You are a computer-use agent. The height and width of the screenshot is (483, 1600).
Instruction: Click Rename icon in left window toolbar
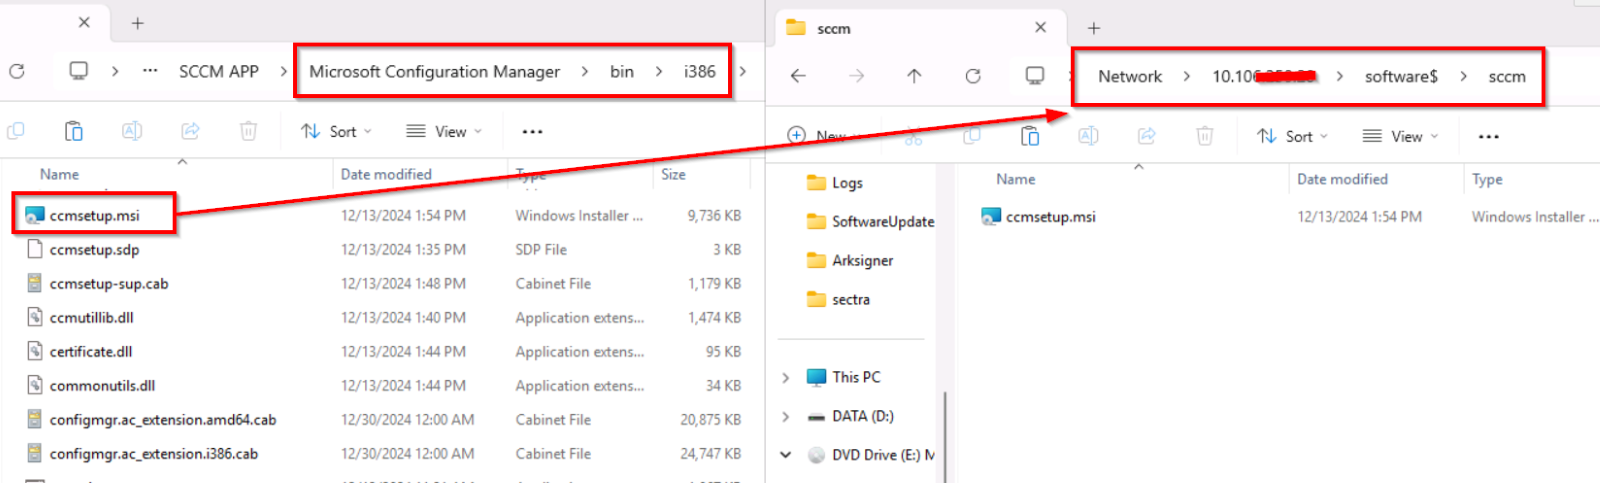131,131
